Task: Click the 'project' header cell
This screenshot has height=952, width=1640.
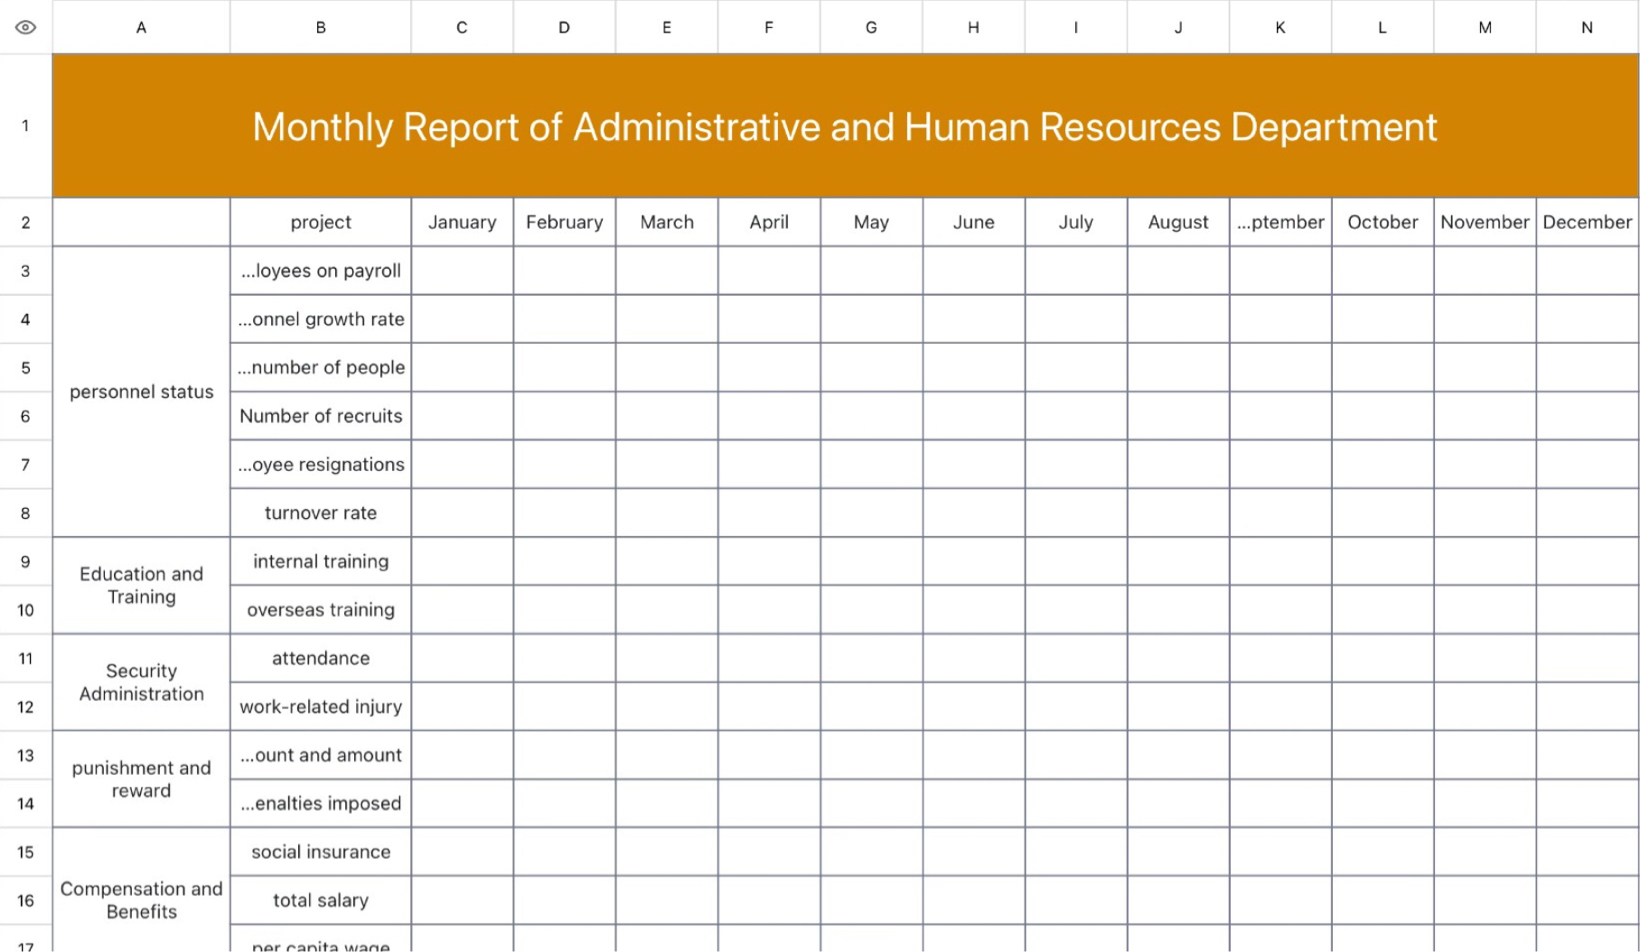Action: point(321,222)
